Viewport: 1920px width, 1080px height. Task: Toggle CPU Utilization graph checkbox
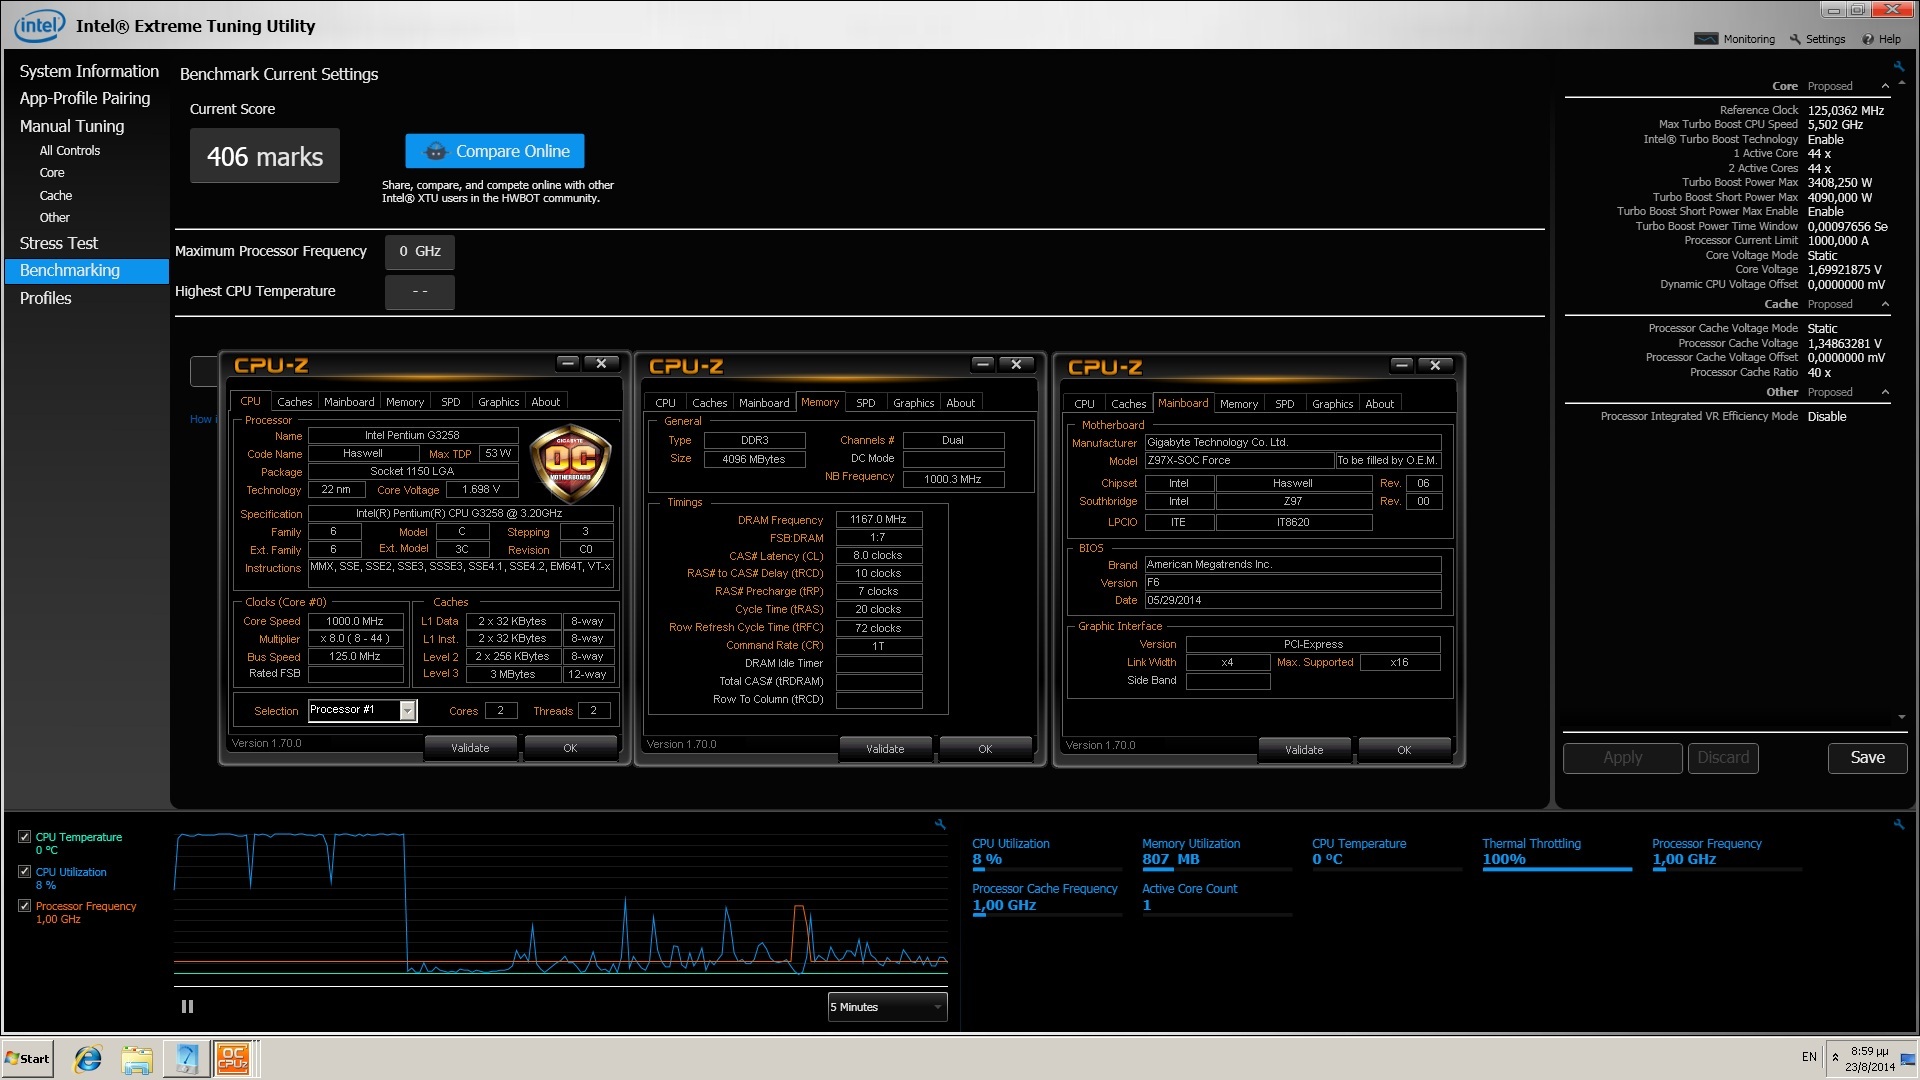[x=25, y=872]
